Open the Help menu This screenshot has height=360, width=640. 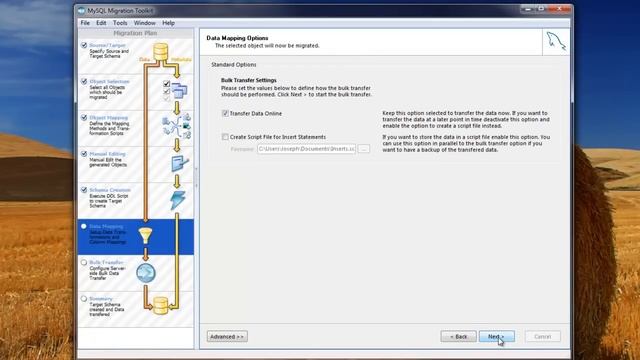point(168,23)
